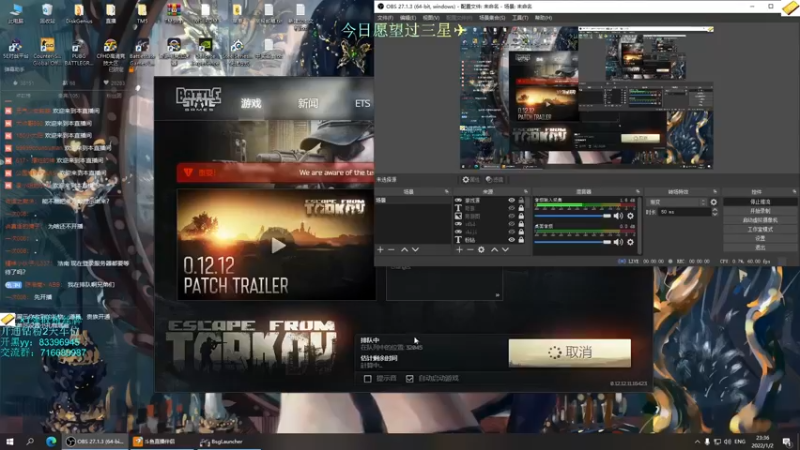
Task: Click Start Recording button in OBS
Action: [760, 211]
